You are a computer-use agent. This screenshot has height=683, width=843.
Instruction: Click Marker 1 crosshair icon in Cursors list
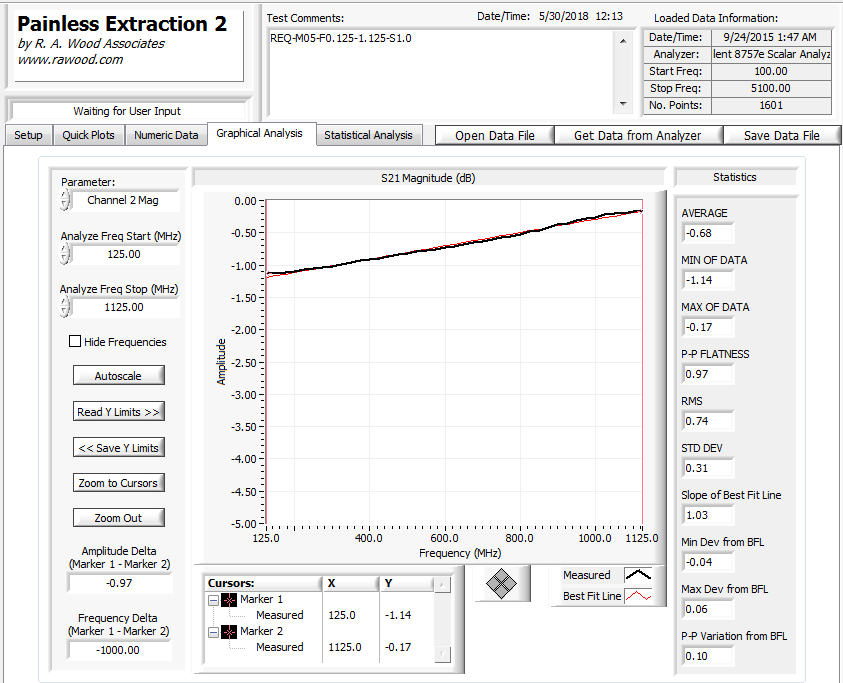(230, 600)
